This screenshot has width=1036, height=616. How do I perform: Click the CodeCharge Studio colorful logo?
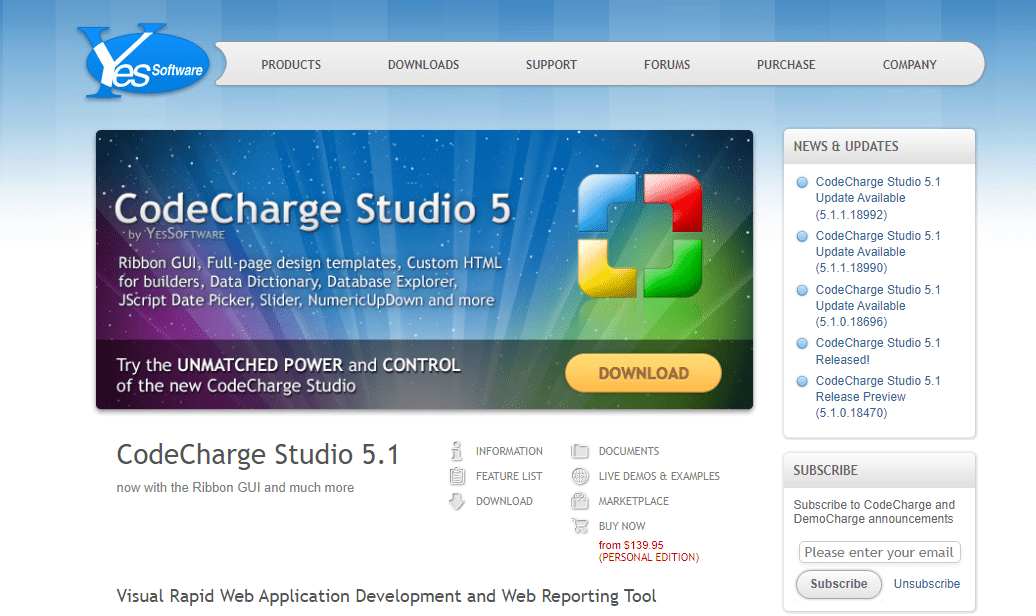tap(640, 235)
